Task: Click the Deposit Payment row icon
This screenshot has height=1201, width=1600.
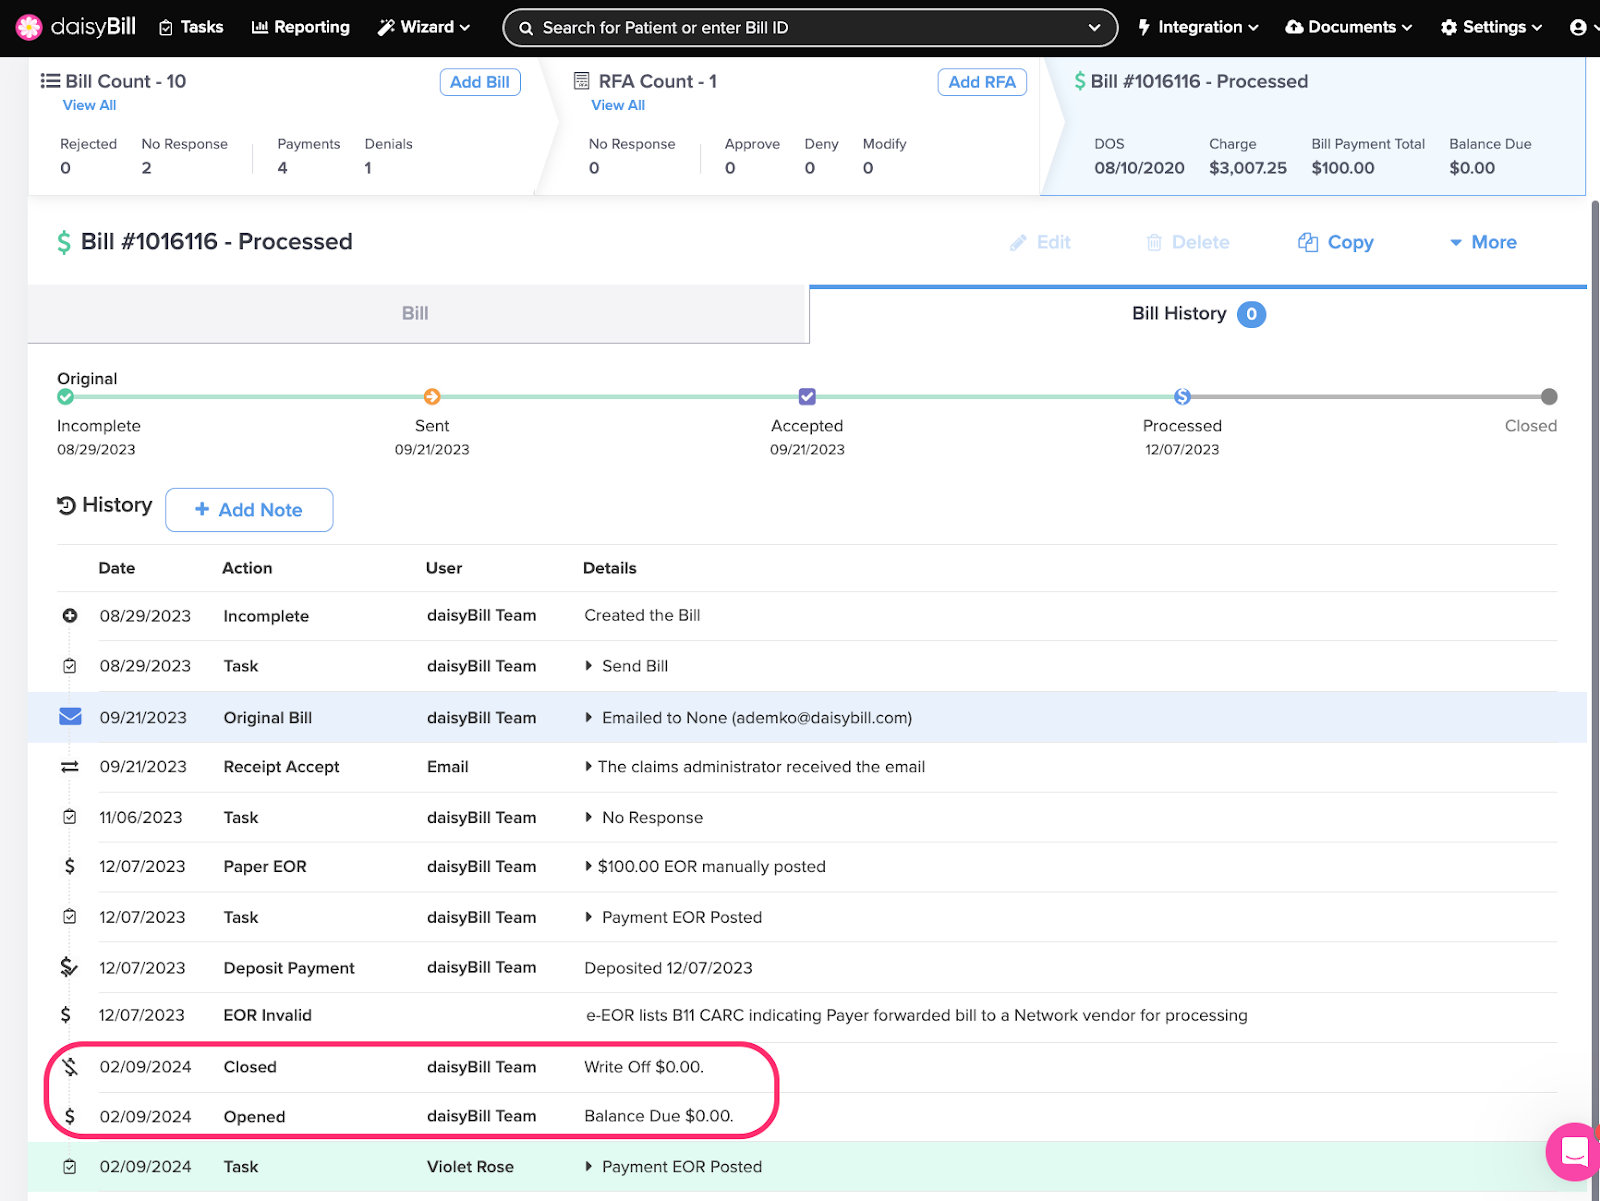Action: [x=69, y=967]
